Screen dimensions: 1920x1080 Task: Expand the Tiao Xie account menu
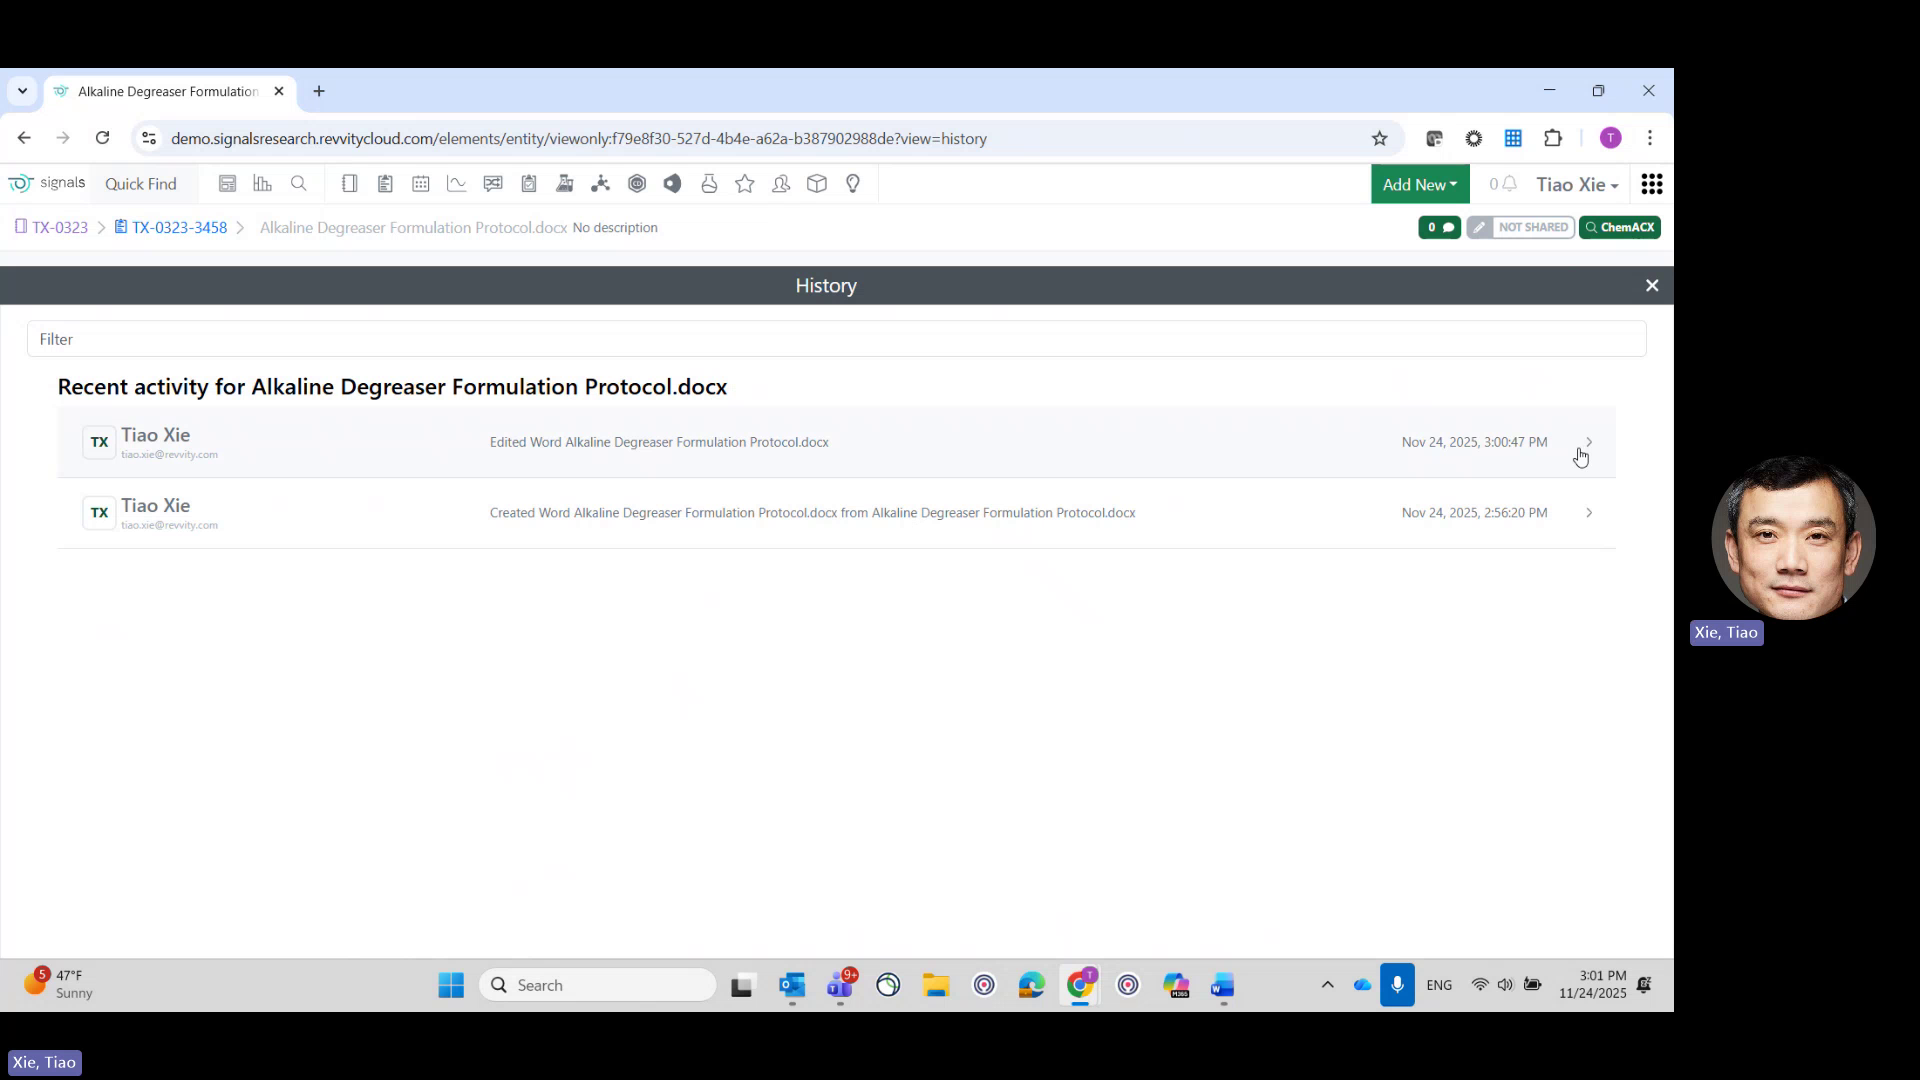click(x=1576, y=184)
